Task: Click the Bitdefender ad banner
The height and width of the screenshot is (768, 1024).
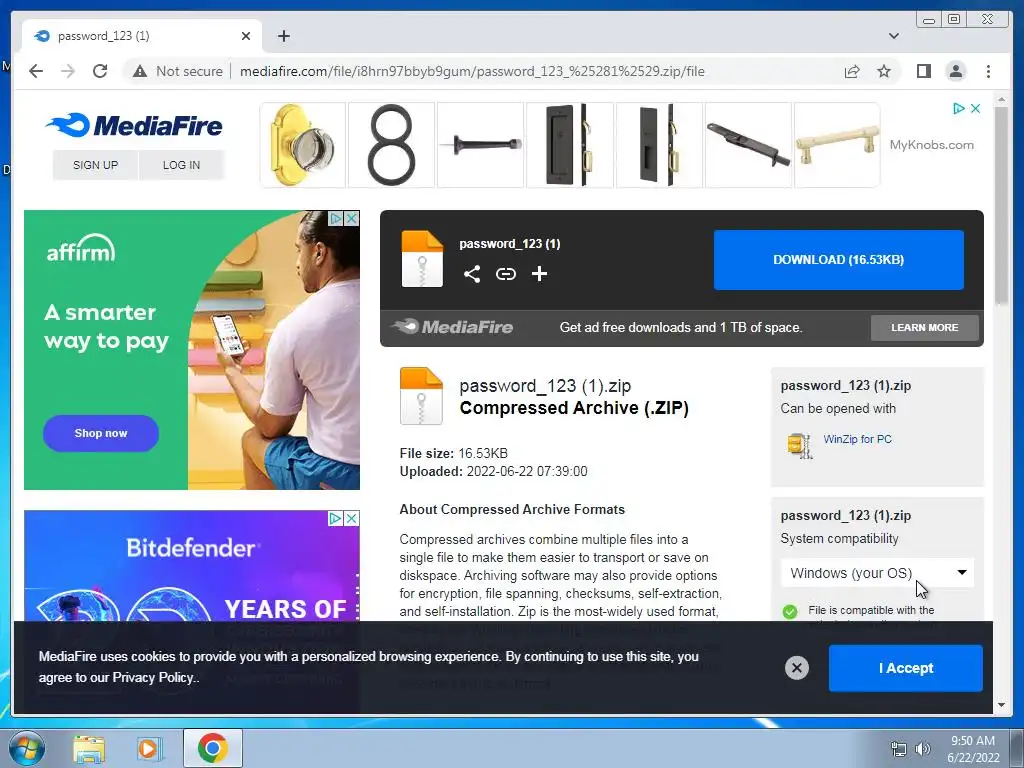Action: (x=191, y=567)
